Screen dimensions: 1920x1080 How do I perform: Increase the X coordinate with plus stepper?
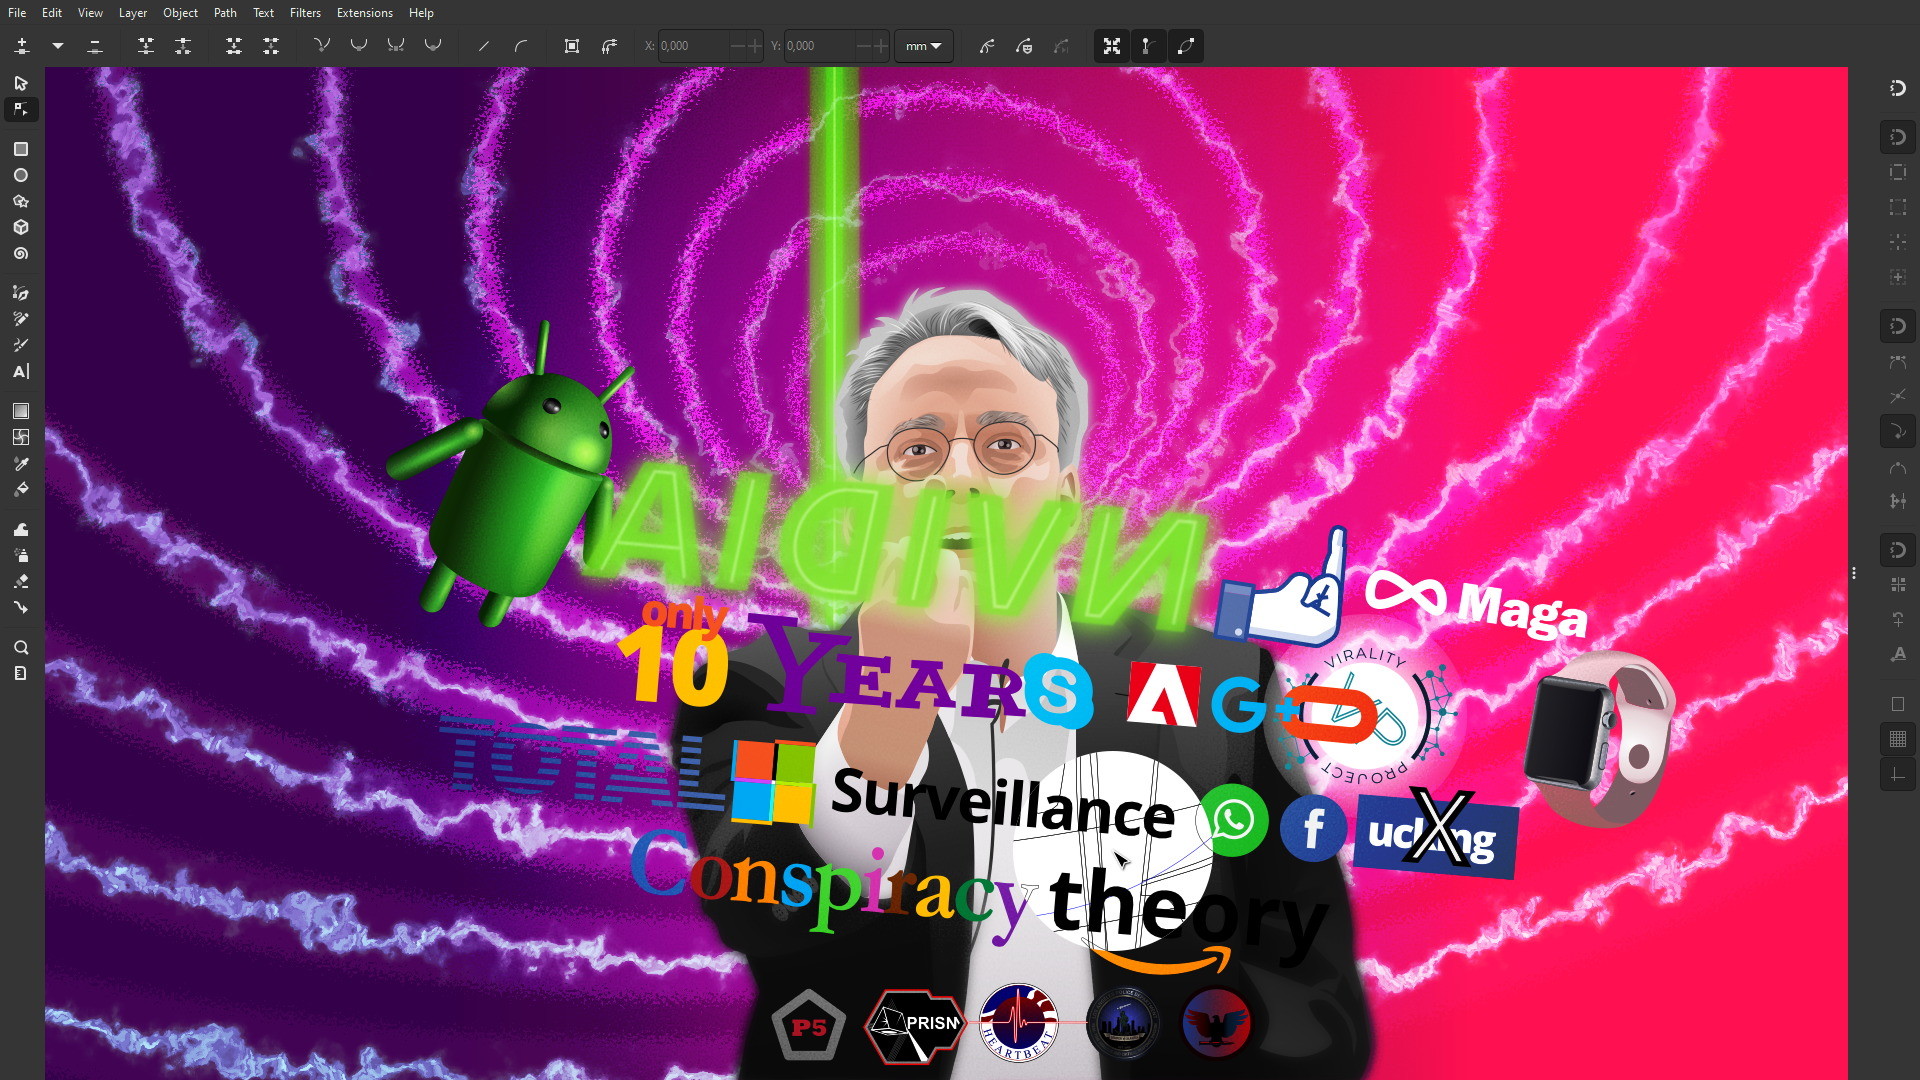point(755,46)
